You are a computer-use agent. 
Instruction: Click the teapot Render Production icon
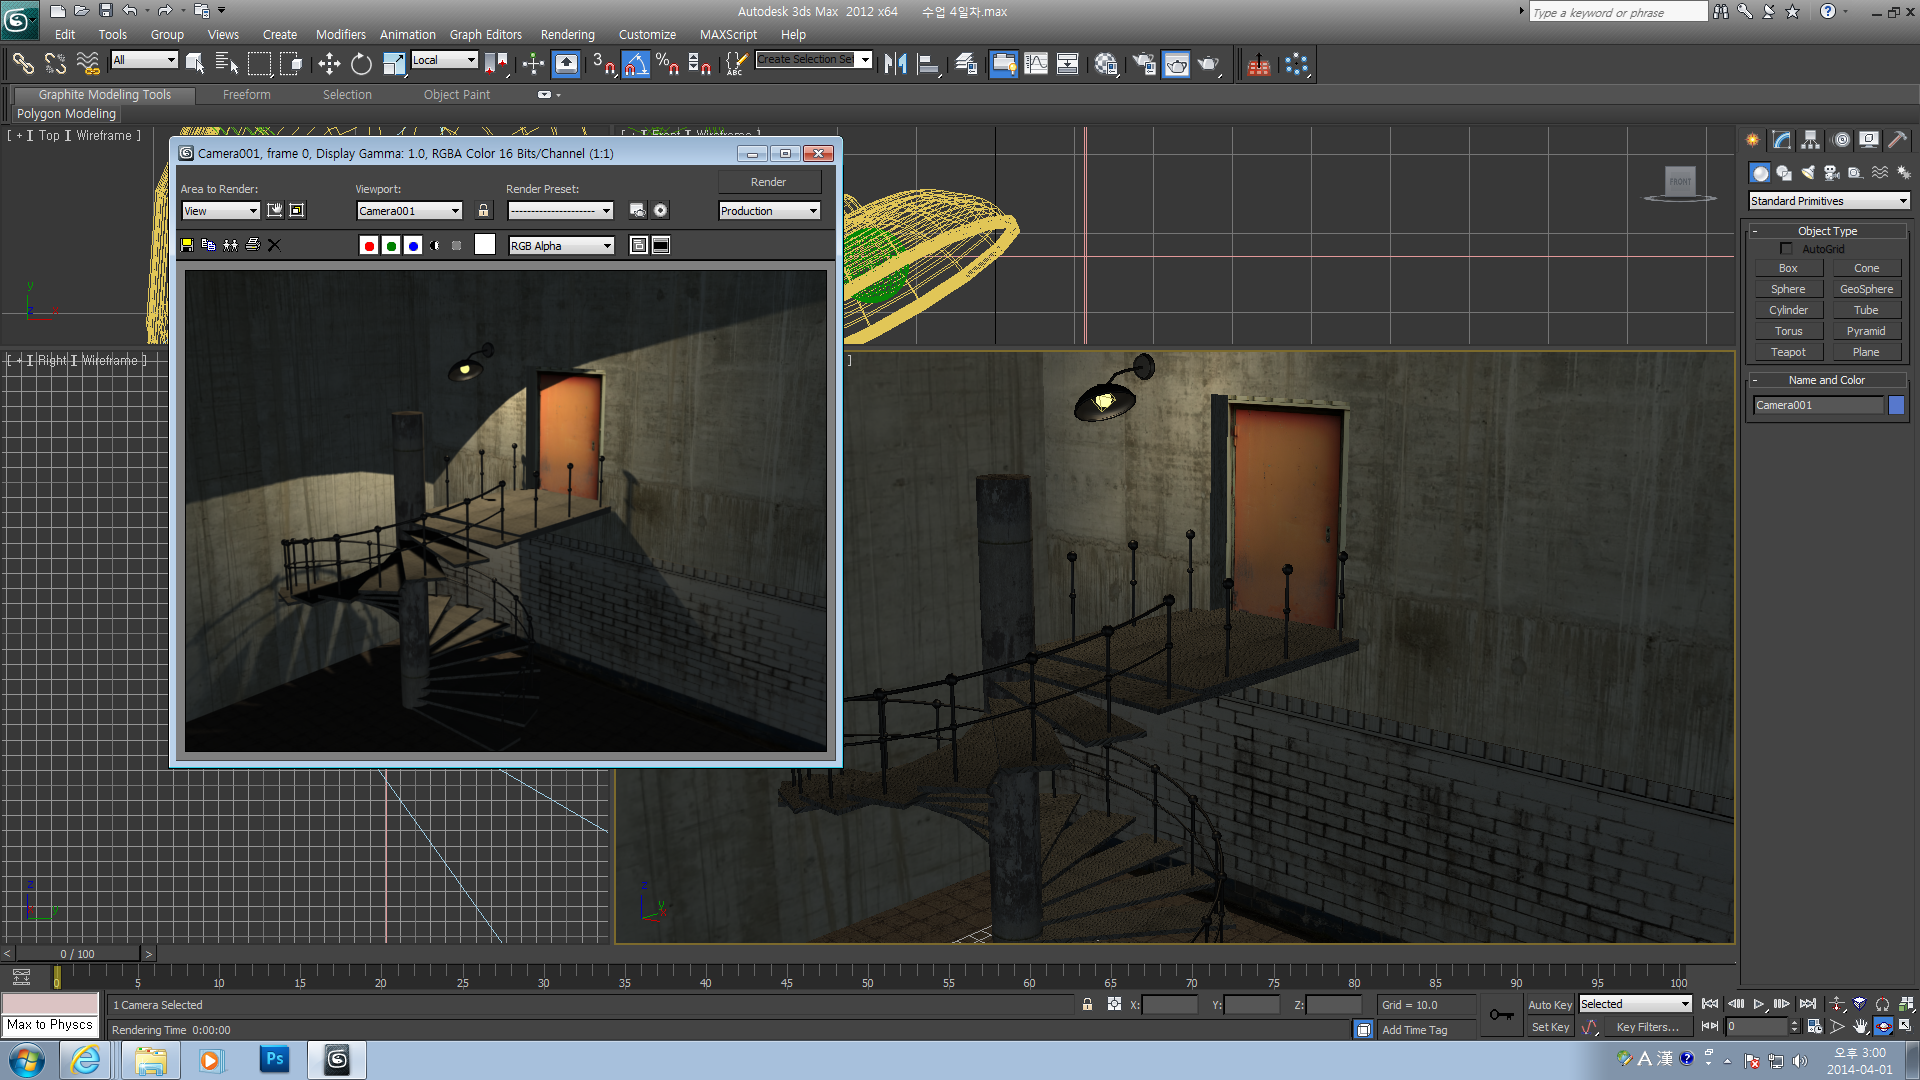[x=1209, y=65]
